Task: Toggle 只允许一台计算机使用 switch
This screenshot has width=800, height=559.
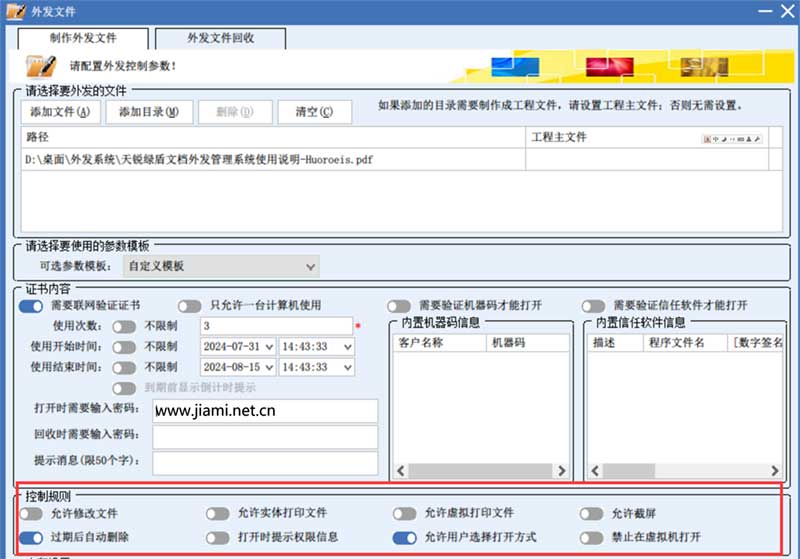Action: point(190,306)
